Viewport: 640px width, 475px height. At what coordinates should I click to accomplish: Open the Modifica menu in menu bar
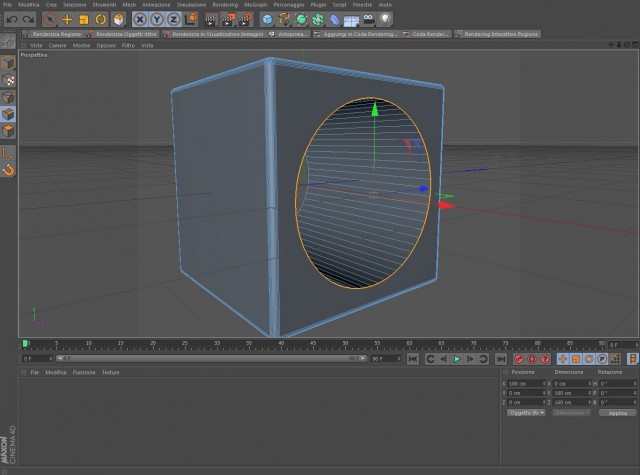coord(29,5)
